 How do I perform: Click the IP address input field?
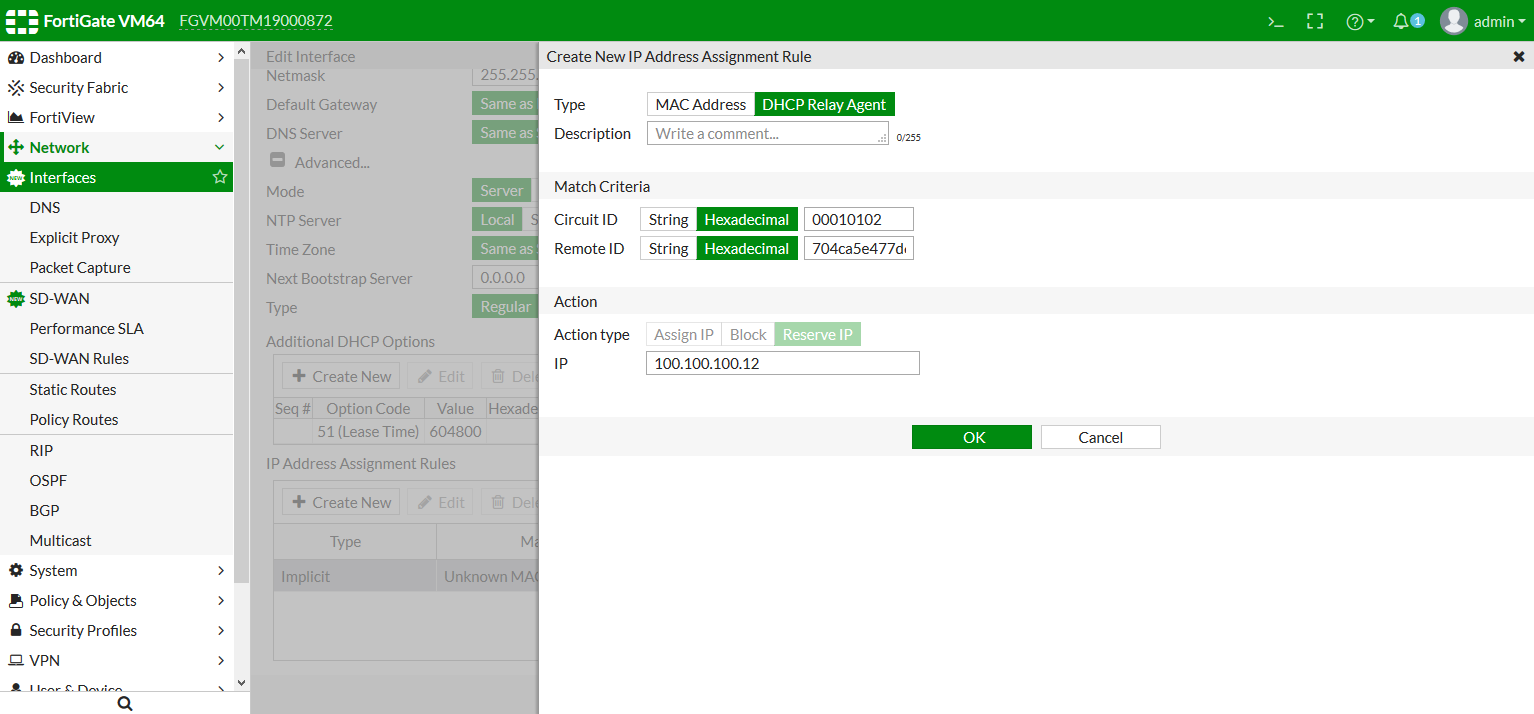[782, 363]
